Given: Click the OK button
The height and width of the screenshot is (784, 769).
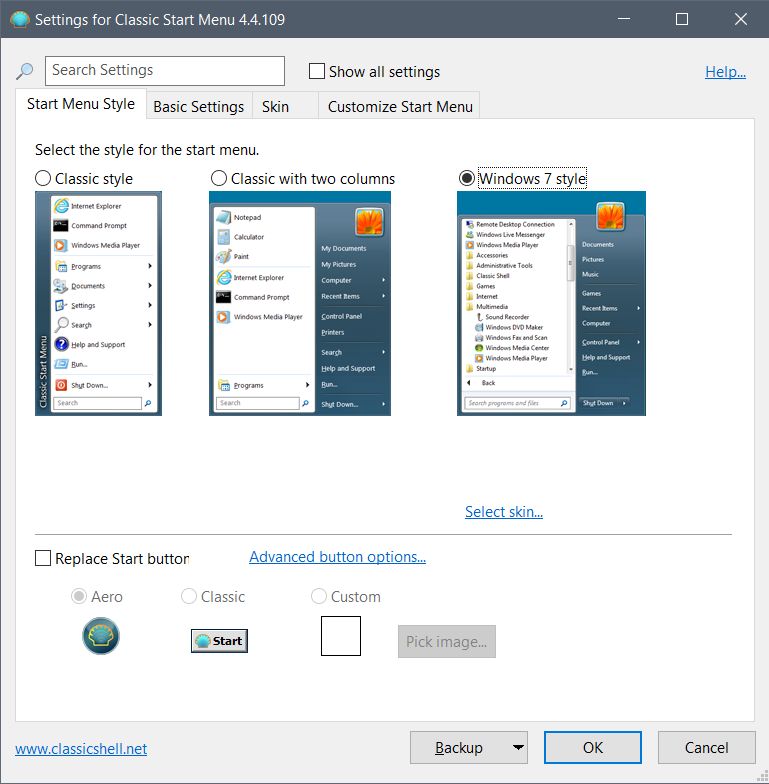Looking at the screenshot, I should coord(593,748).
